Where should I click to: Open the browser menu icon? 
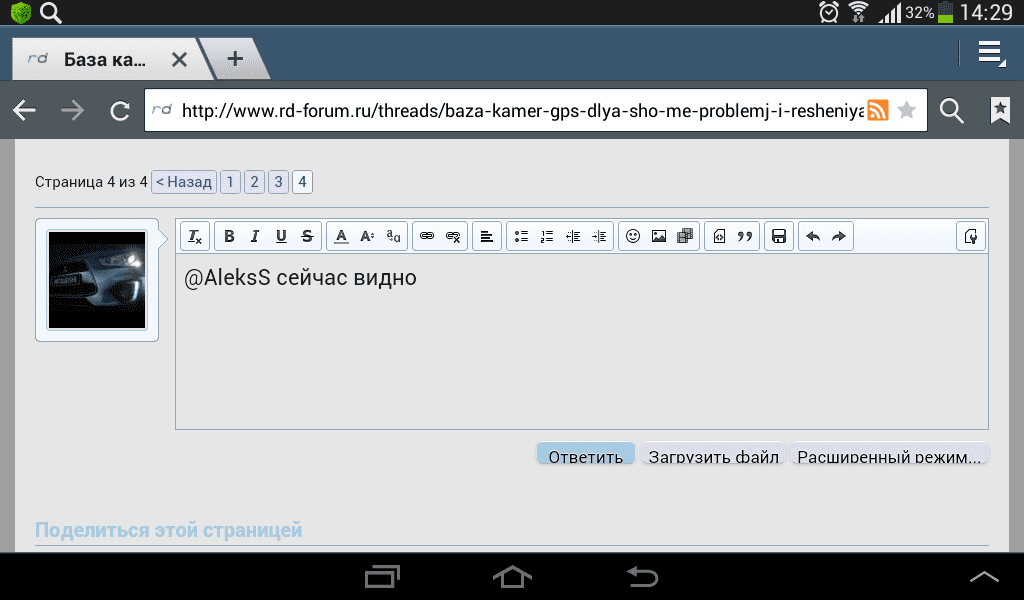point(990,54)
